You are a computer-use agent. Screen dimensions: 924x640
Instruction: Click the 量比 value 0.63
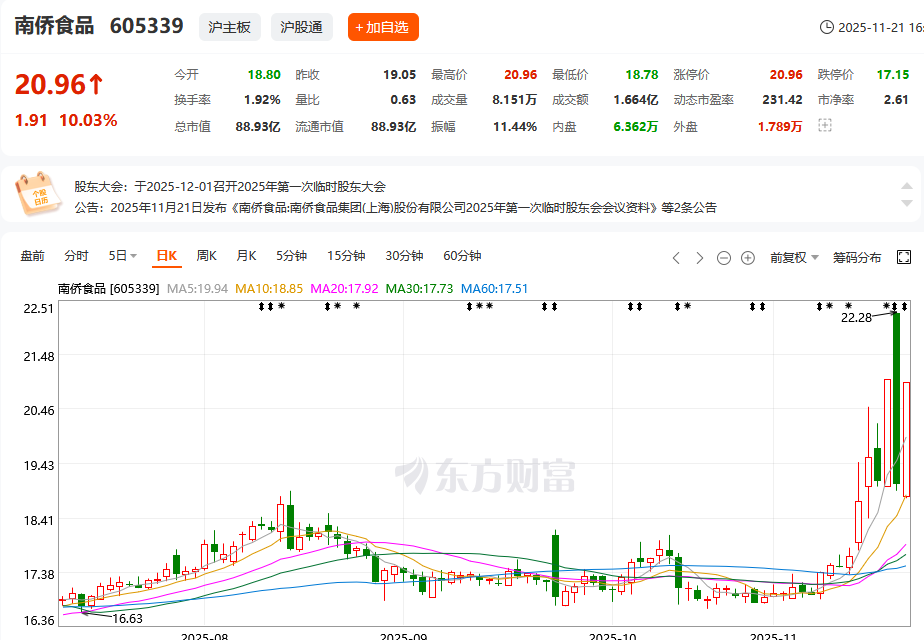(x=403, y=100)
